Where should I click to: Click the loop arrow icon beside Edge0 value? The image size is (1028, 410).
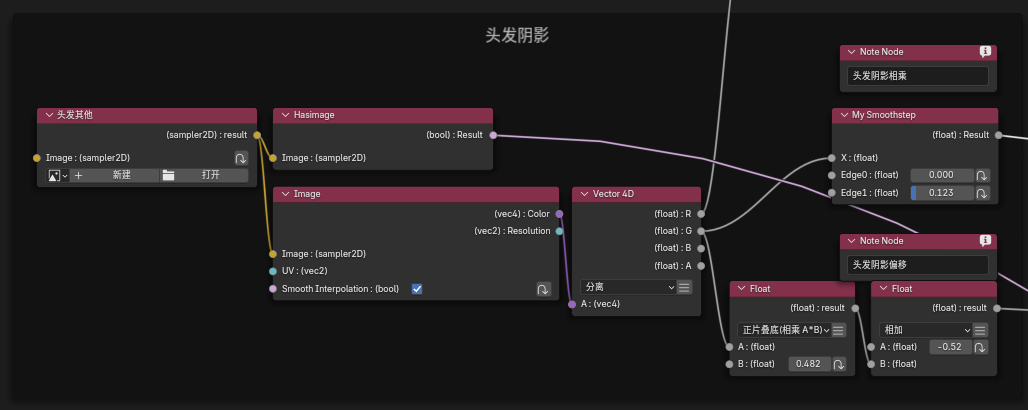coord(982,175)
